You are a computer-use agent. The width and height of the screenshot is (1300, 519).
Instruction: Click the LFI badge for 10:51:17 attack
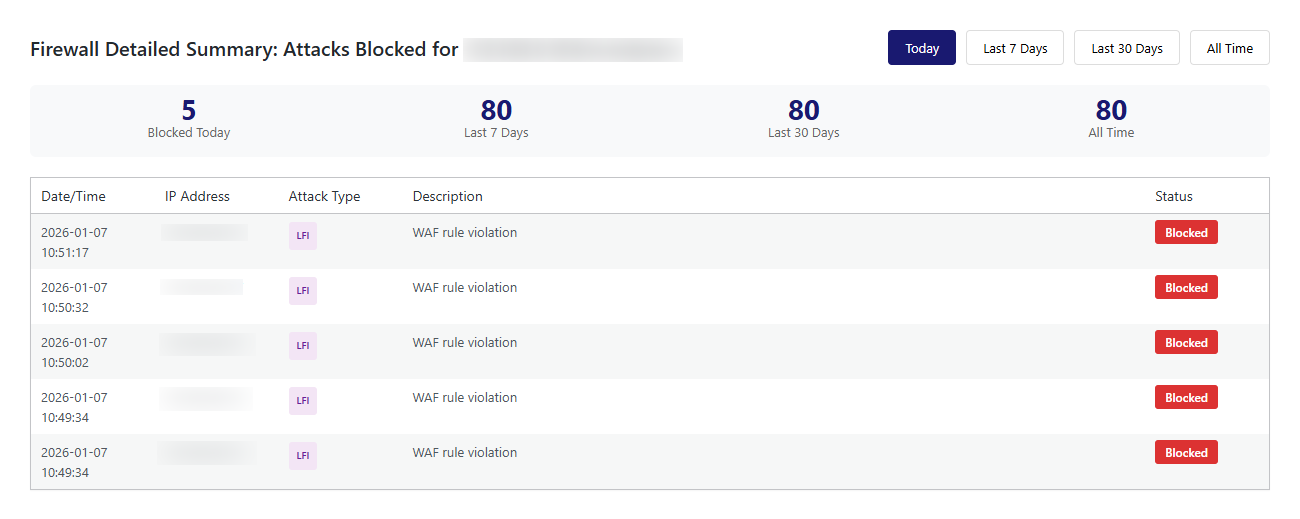click(x=302, y=236)
